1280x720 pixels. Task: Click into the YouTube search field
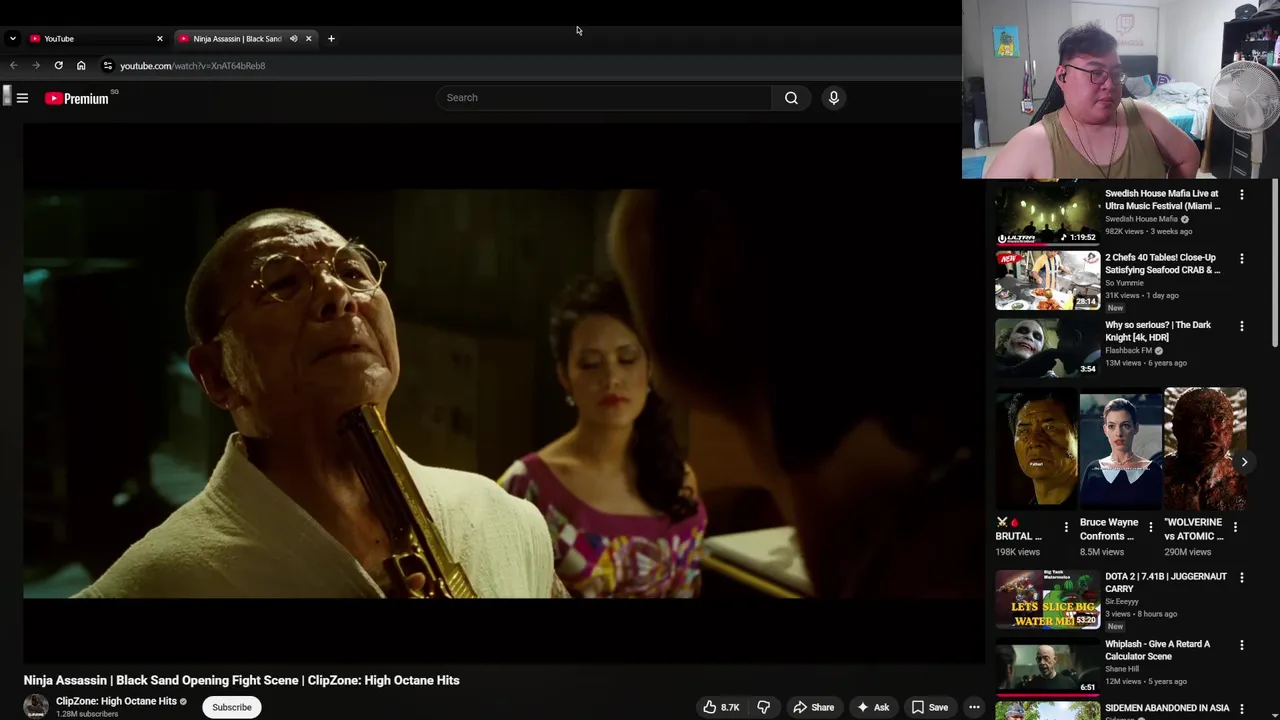pyautogui.click(x=603, y=98)
